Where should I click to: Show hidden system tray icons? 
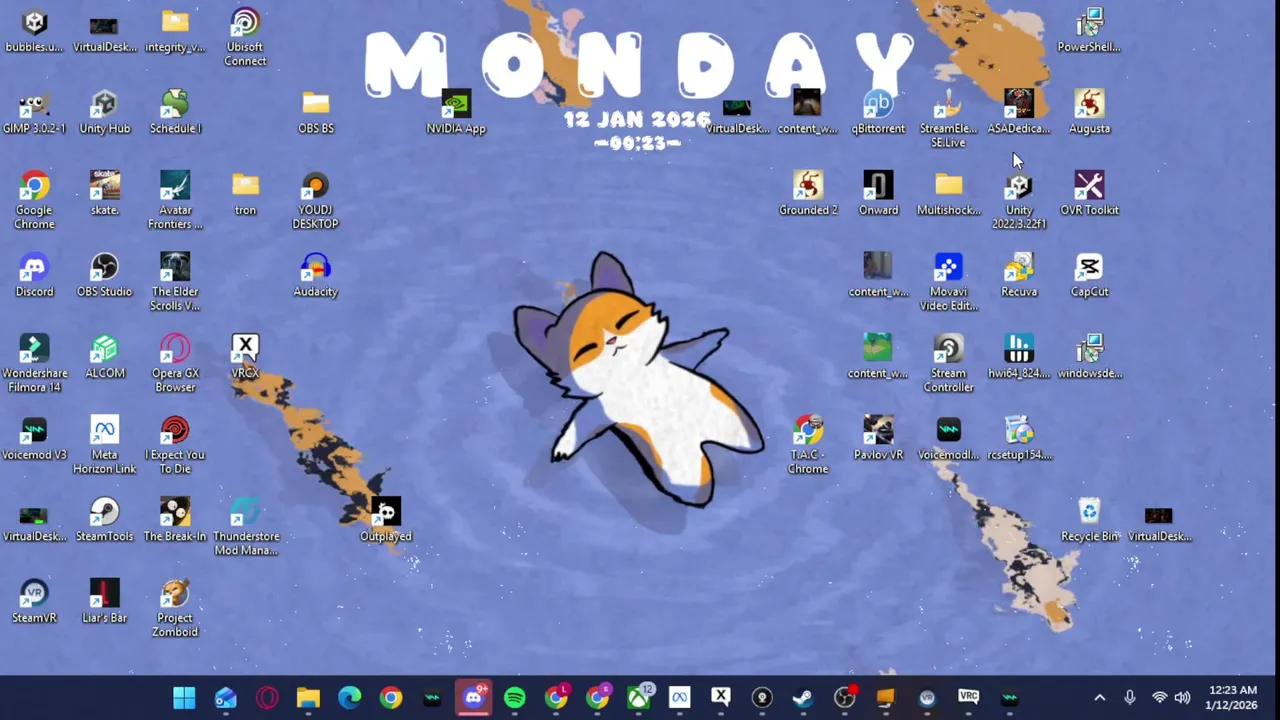[1099, 698]
